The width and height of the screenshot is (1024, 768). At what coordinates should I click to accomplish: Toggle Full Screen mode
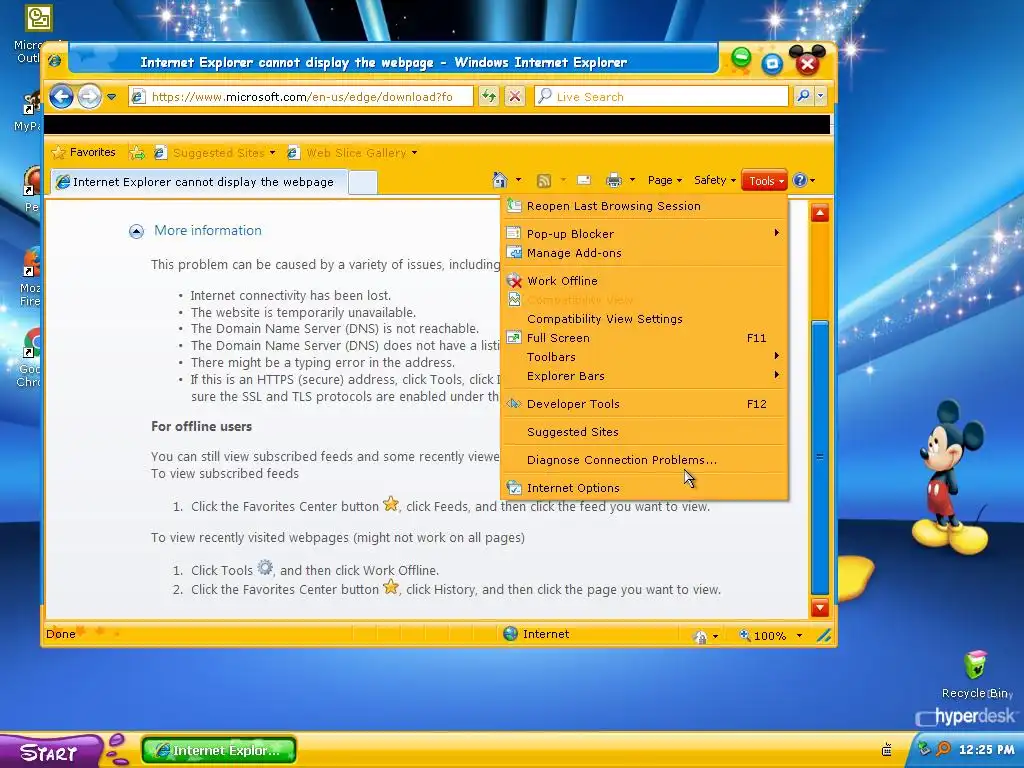[645, 338]
